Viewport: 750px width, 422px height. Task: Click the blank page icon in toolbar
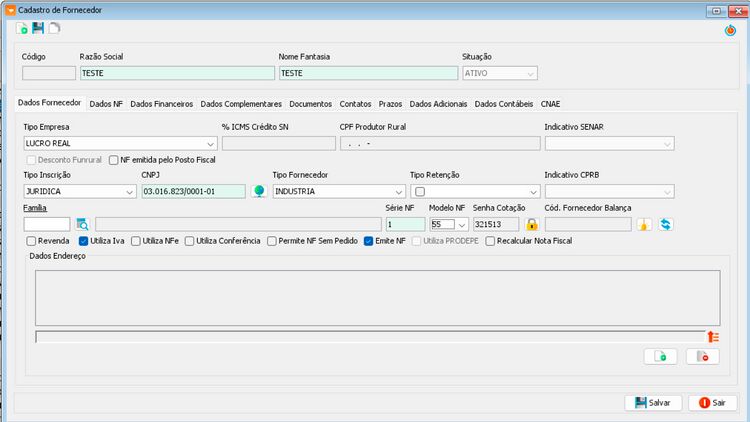54,28
